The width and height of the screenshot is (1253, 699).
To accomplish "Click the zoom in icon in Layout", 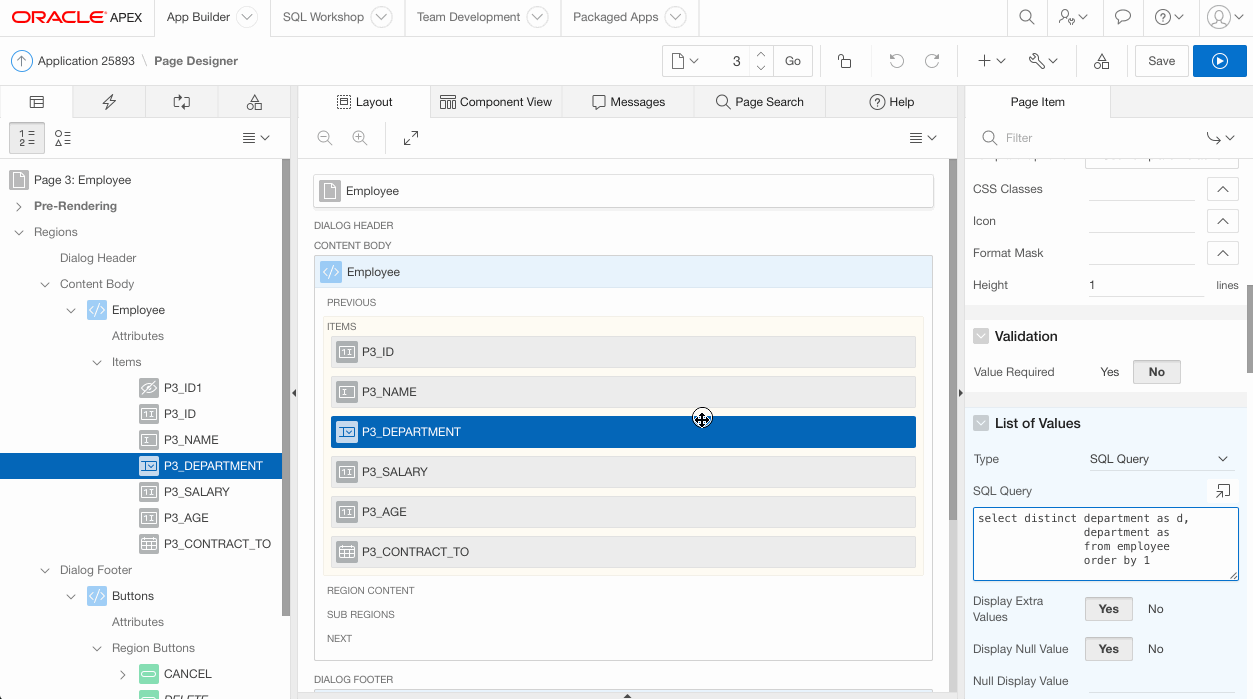I will pos(360,138).
